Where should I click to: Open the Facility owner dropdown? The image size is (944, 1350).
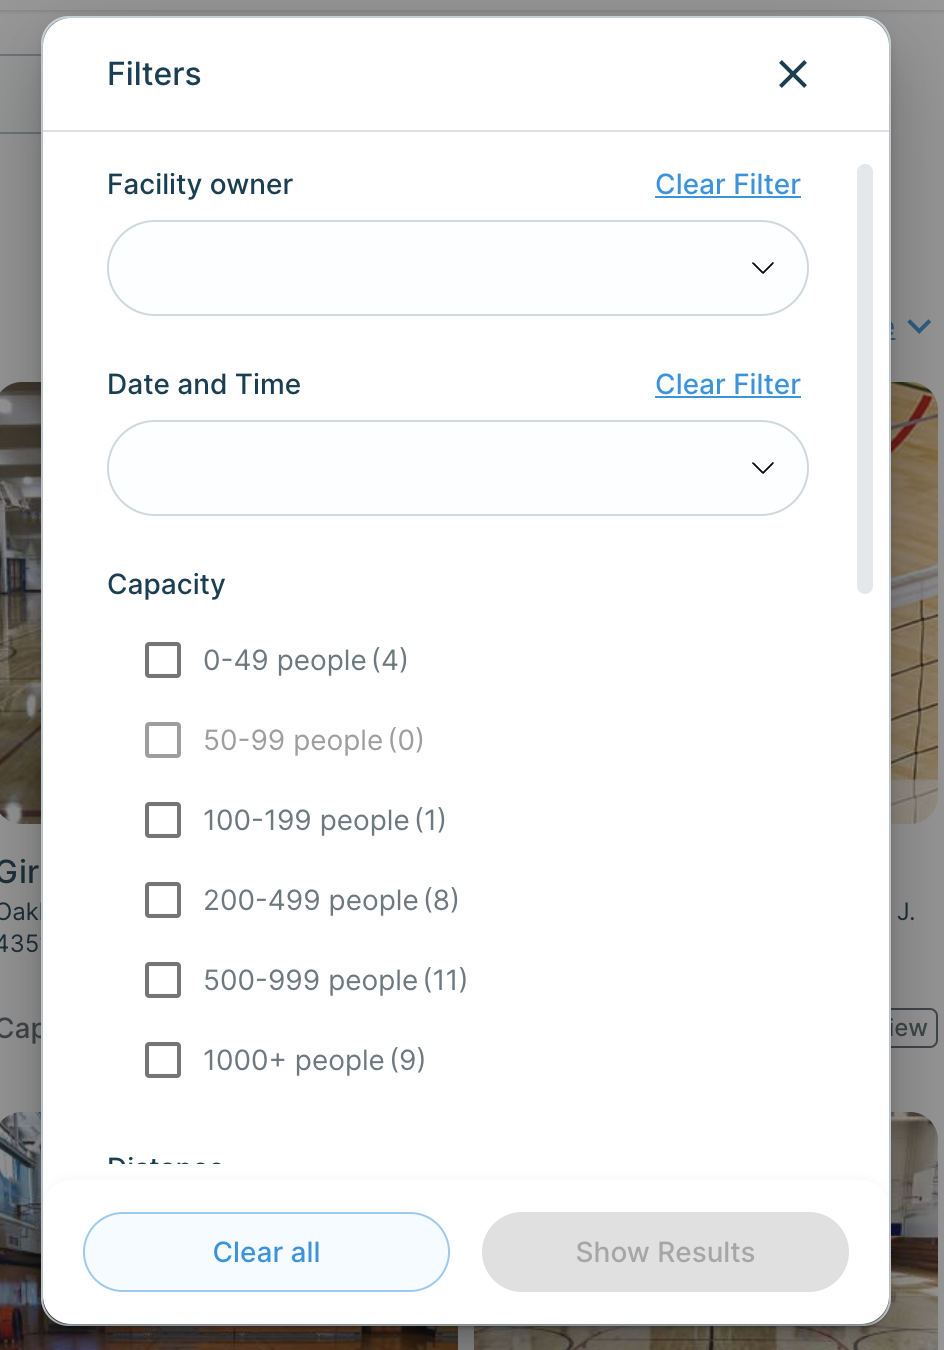point(458,268)
